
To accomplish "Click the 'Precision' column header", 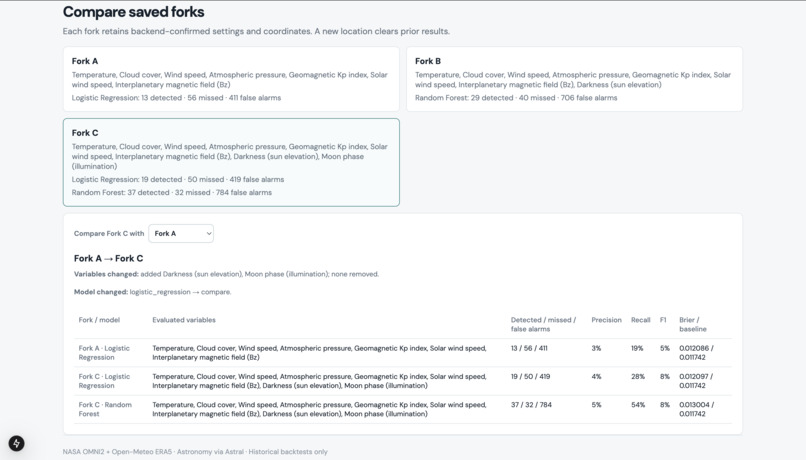I will coord(607,320).
